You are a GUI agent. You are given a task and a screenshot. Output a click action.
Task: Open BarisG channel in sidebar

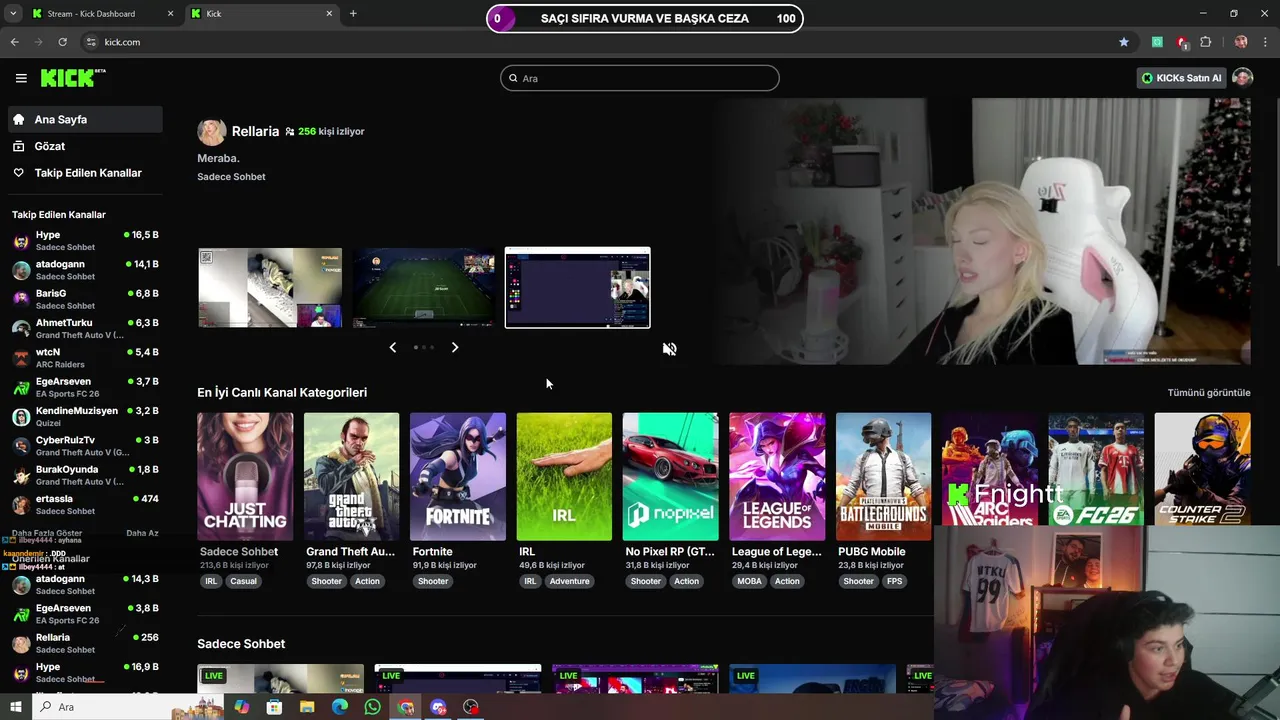pyautogui.click(x=85, y=299)
